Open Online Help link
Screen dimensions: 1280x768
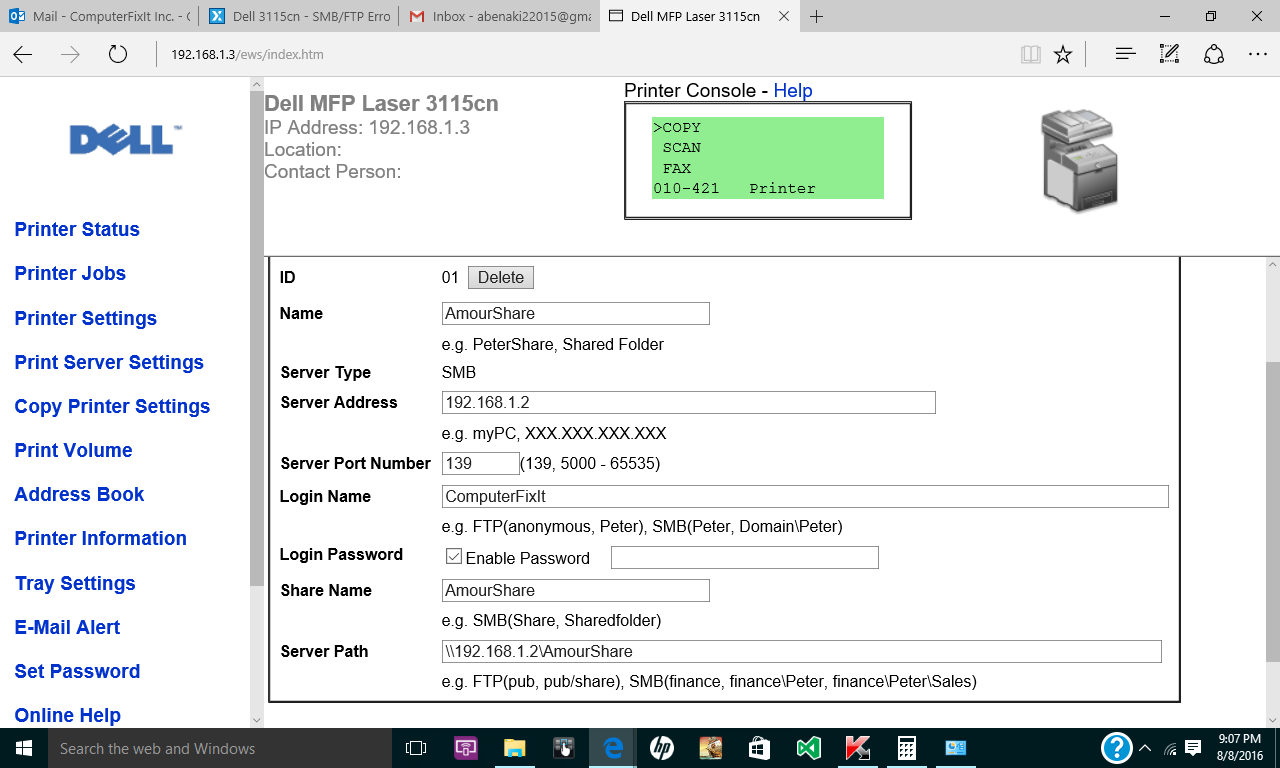tap(67, 715)
